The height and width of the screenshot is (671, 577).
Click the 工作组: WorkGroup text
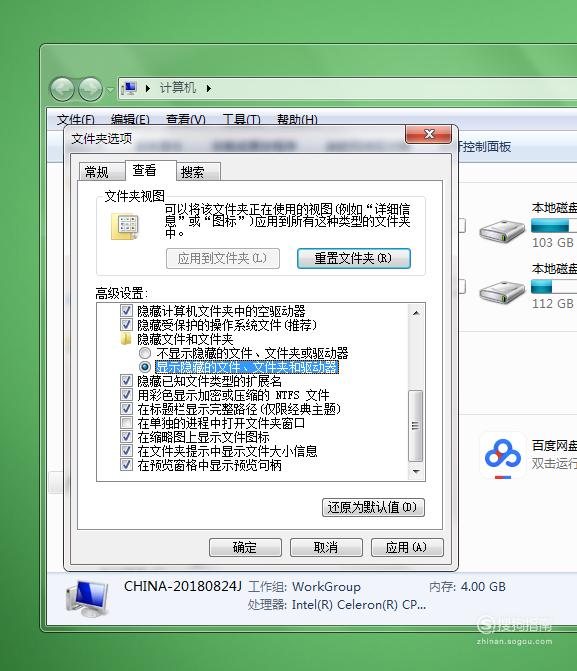pyautogui.click(x=304, y=587)
